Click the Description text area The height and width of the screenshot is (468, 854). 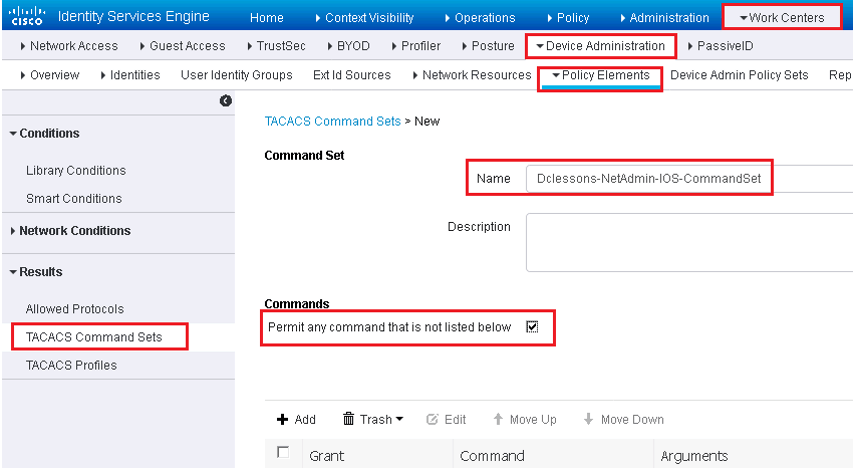[x=690, y=242]
